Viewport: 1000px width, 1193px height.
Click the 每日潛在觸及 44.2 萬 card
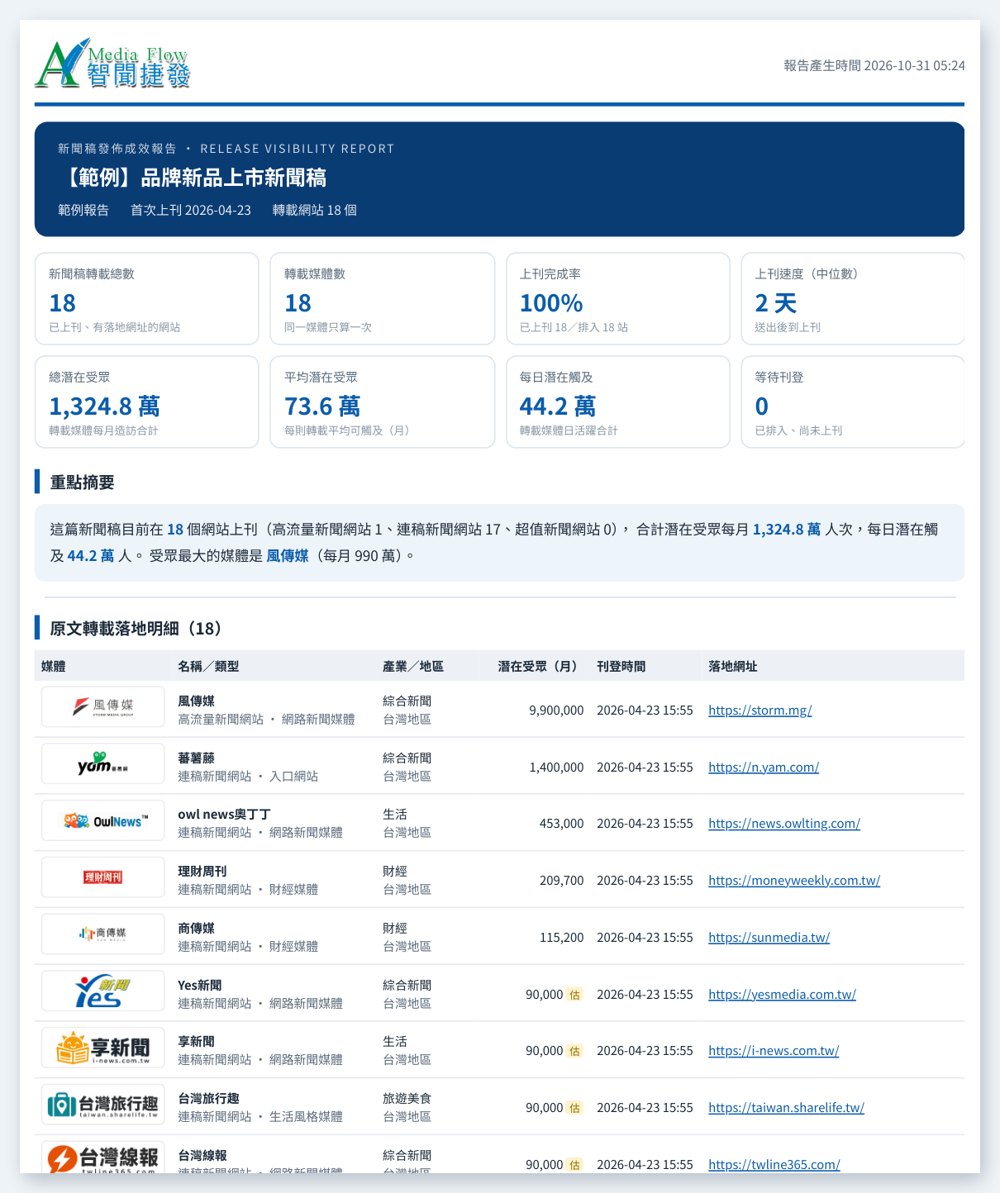[618, 402]
